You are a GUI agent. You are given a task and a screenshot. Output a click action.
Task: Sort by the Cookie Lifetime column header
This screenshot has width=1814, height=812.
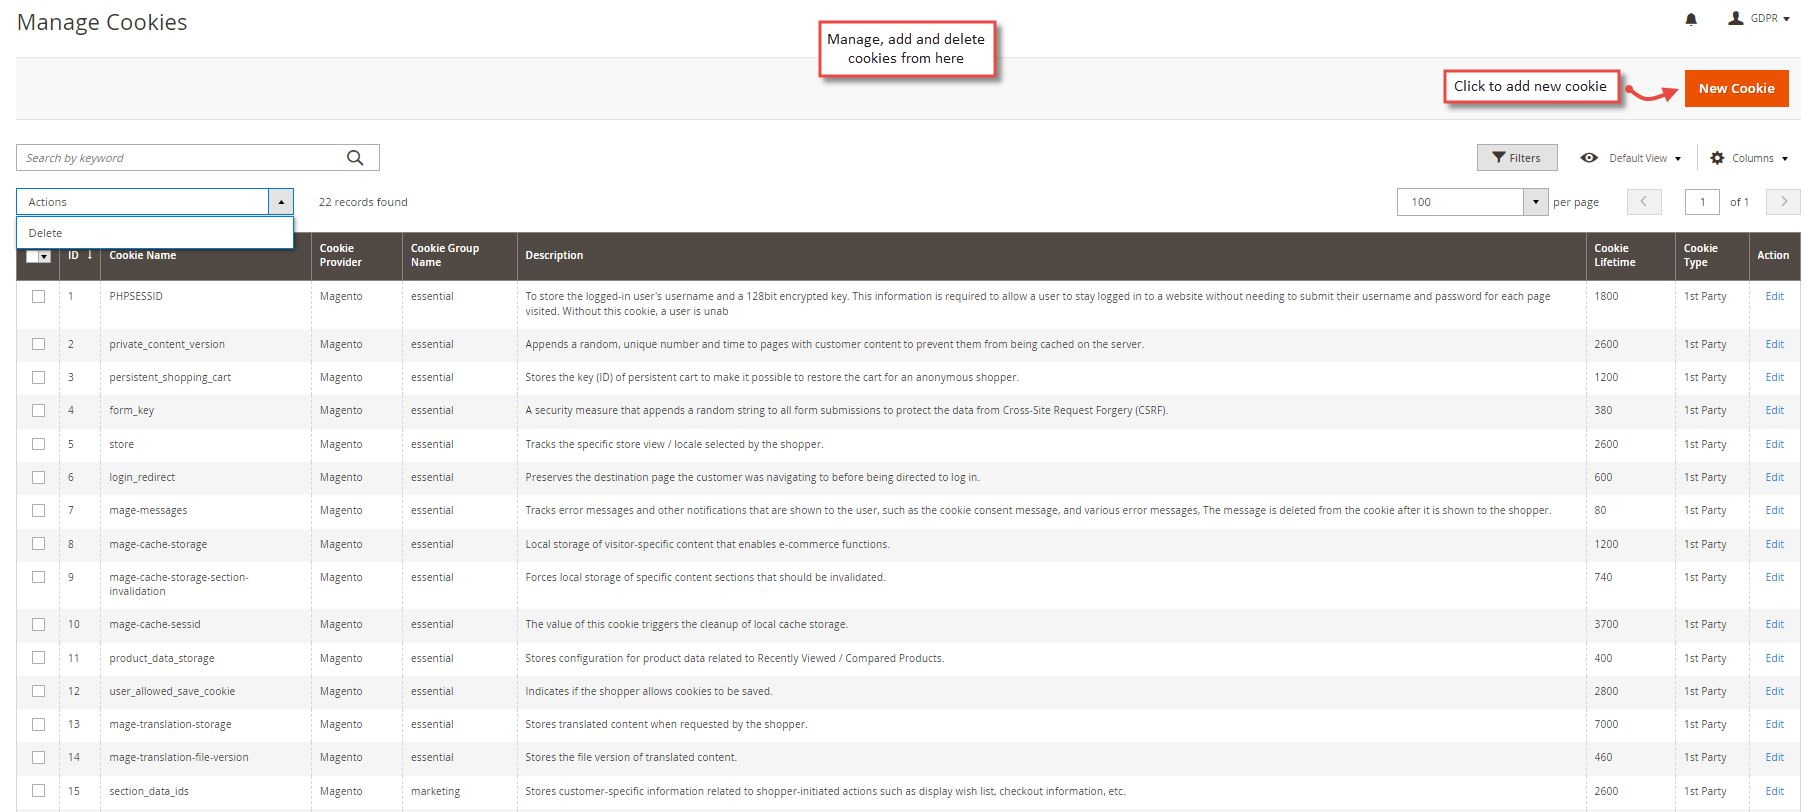point(1614,255)
